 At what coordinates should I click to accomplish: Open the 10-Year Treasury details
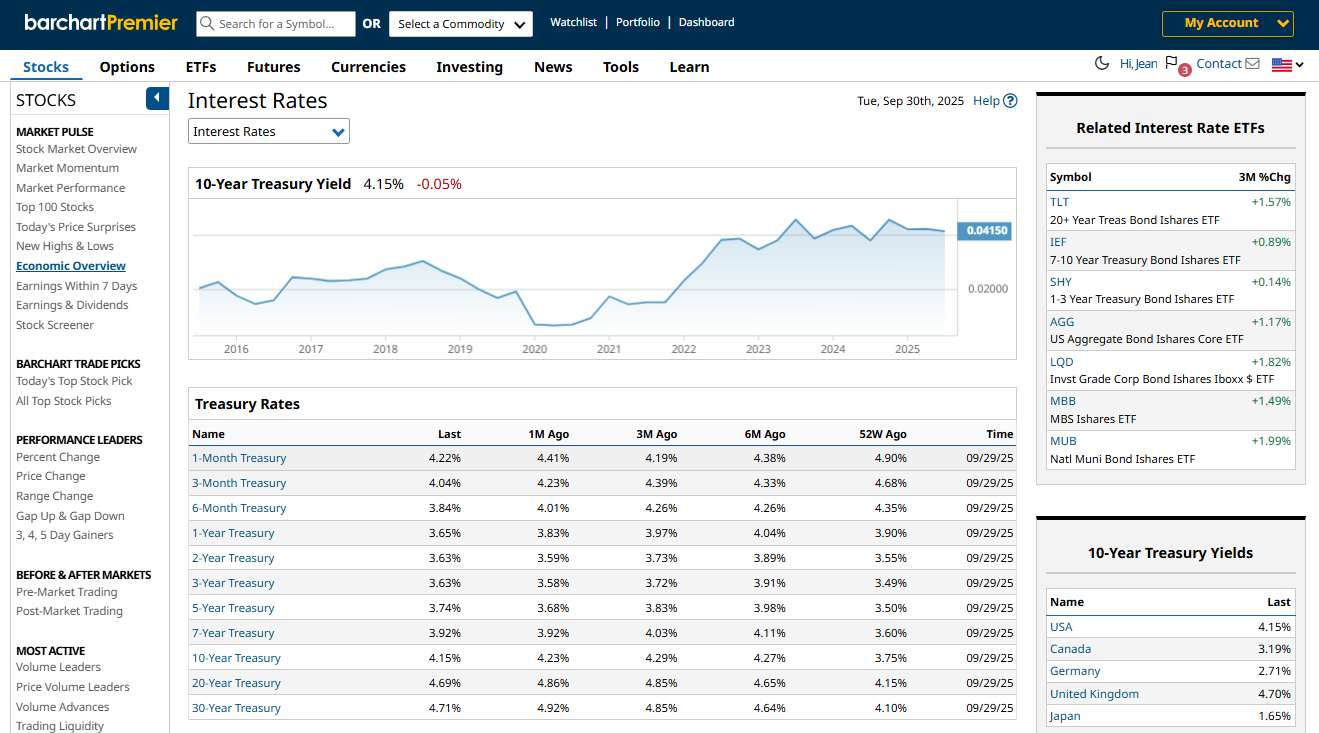[236, 657]
